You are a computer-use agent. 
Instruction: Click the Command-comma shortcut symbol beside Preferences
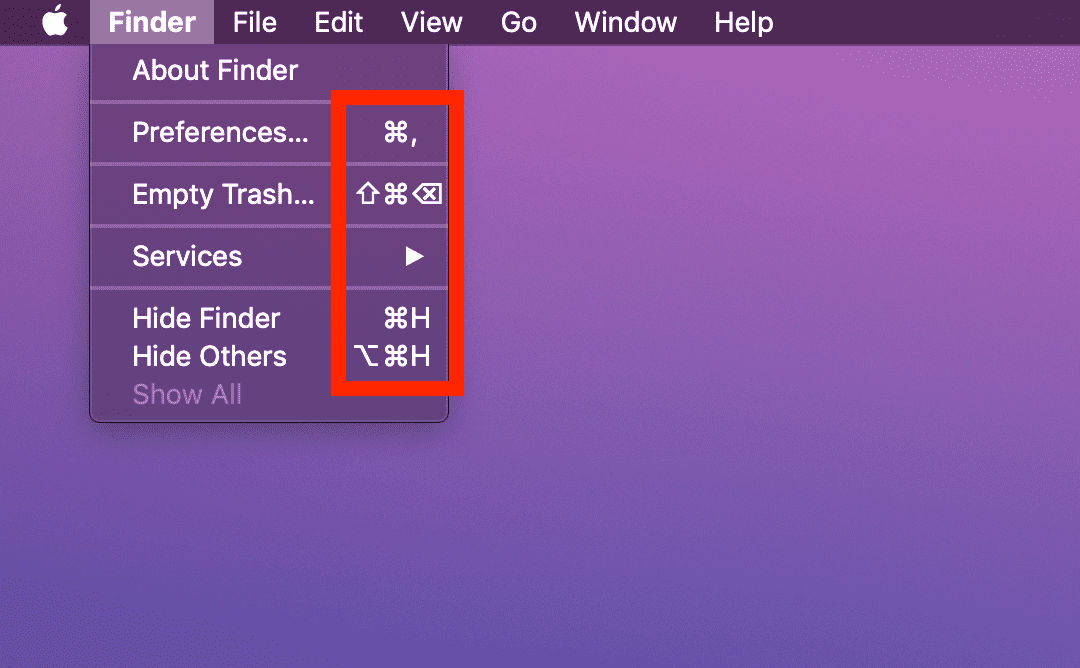400,133
